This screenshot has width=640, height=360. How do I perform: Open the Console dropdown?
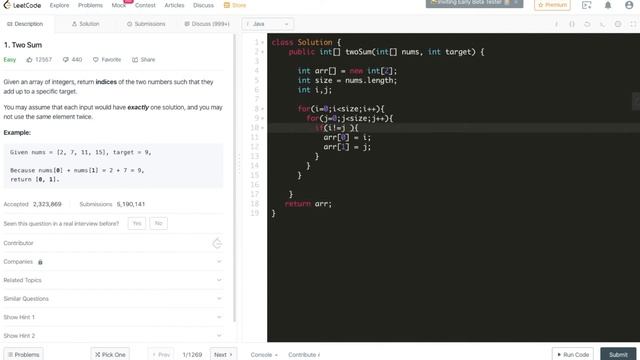pos(264,355)
